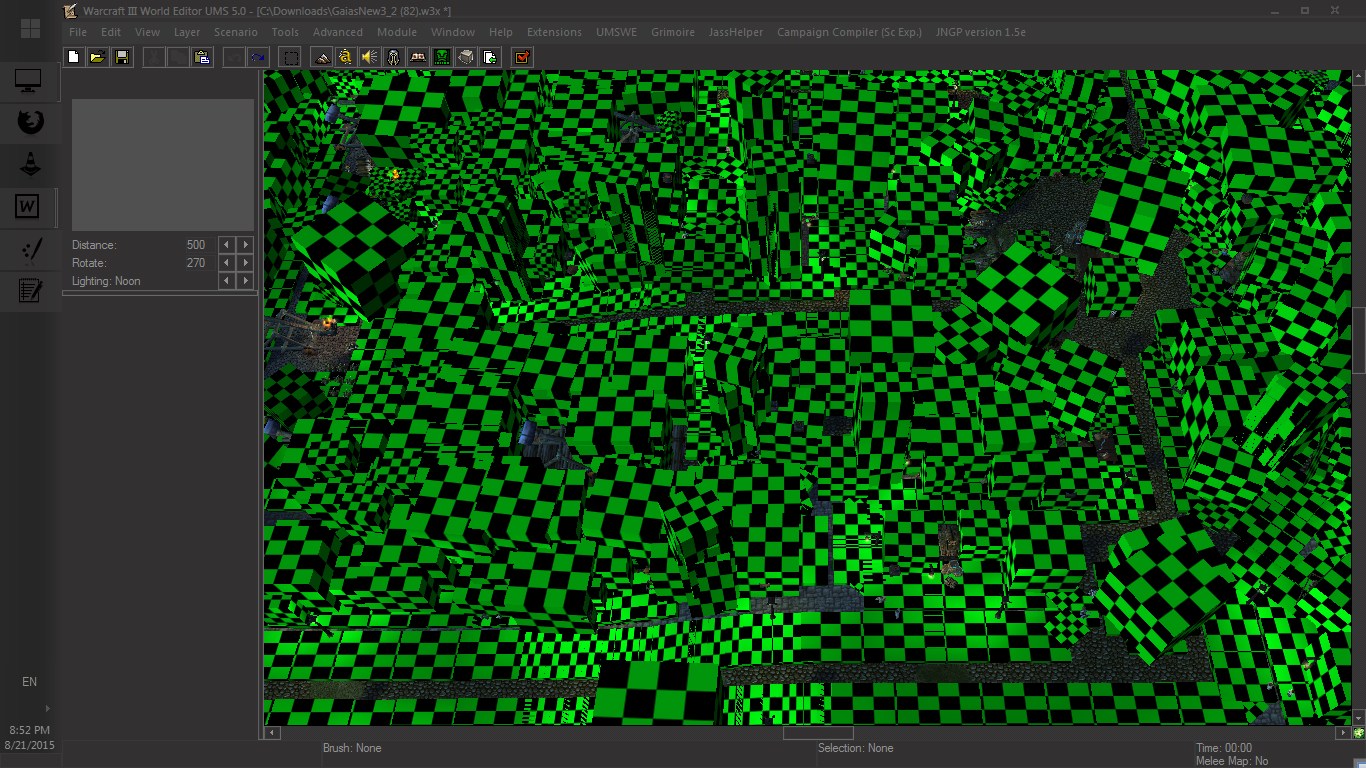Open the Grimoire menu
The width and height of the screenshot is (1366, 768).
click(x=673, y=32)
